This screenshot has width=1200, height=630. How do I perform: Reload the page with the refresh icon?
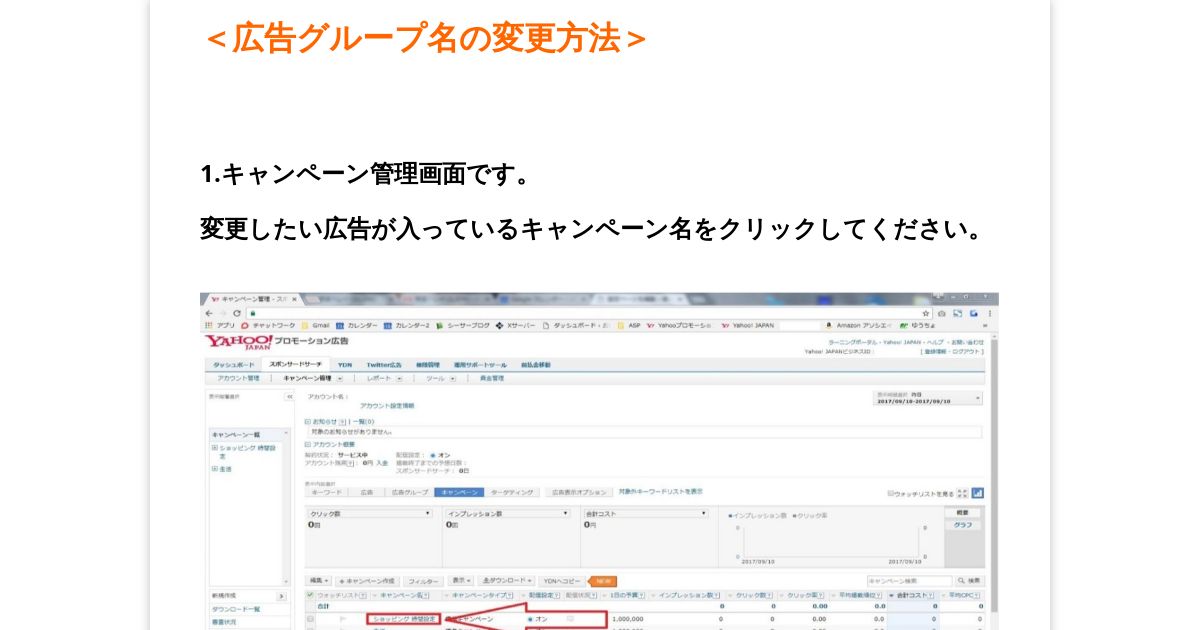(237, 313)
